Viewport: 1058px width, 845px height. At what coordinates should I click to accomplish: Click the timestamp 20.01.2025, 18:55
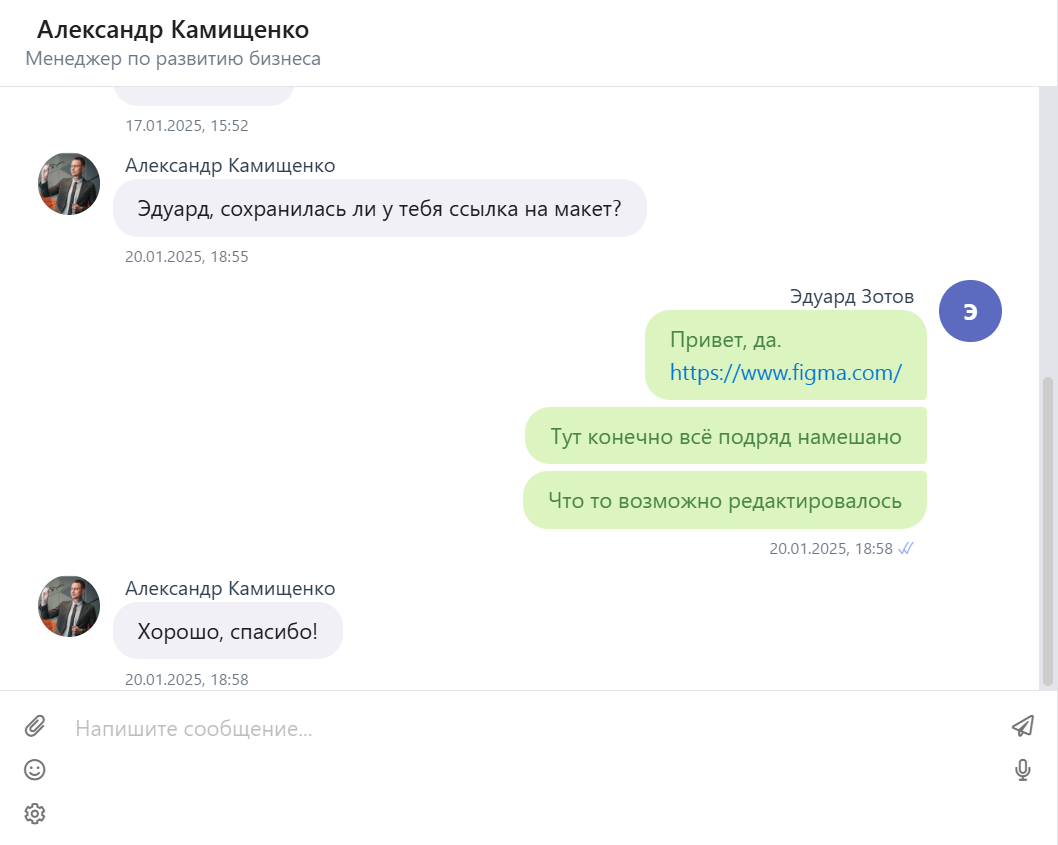(187, 256)
